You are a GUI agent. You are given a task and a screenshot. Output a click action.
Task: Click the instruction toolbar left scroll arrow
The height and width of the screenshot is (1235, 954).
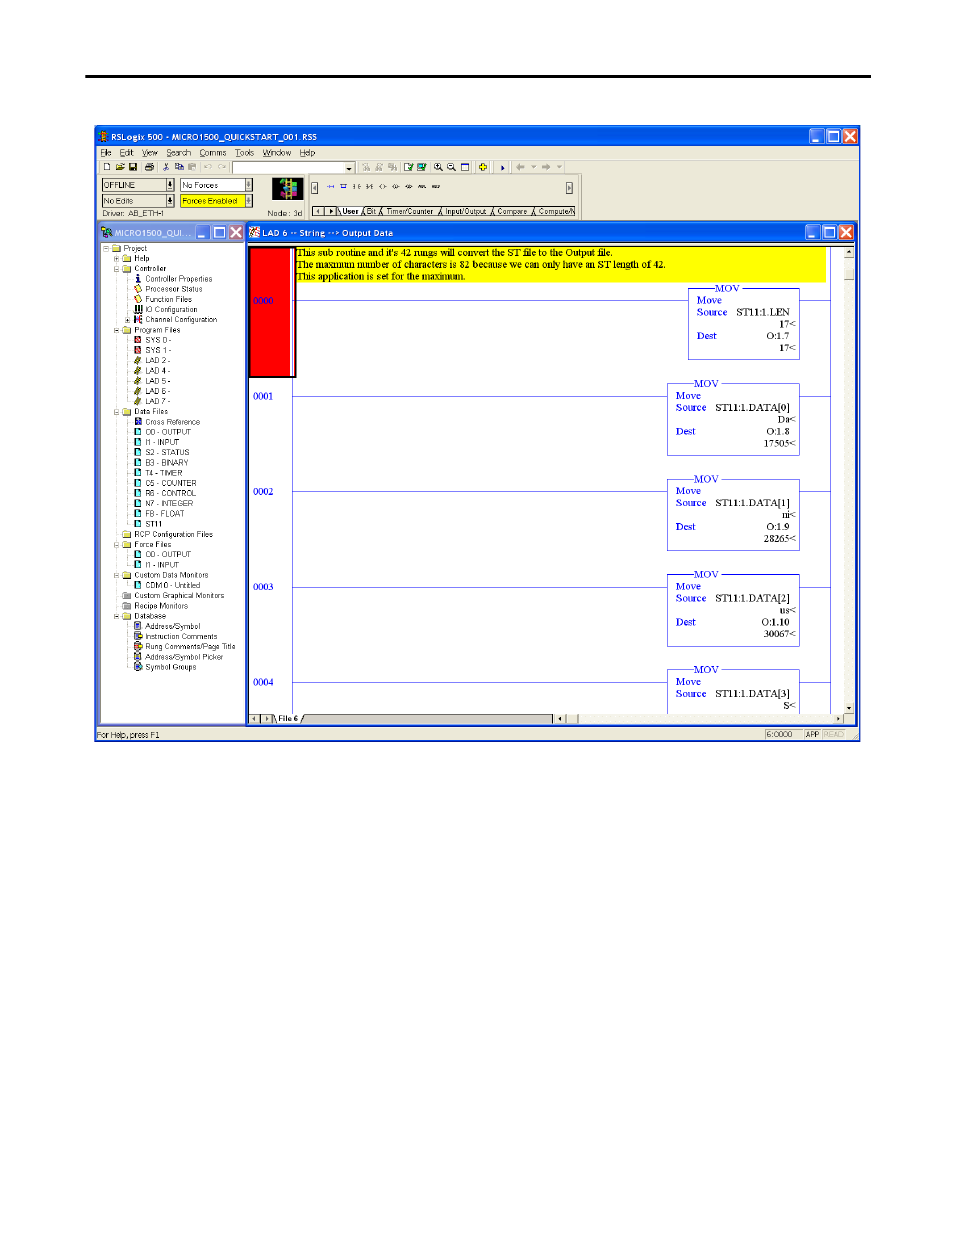pos(315,187)
